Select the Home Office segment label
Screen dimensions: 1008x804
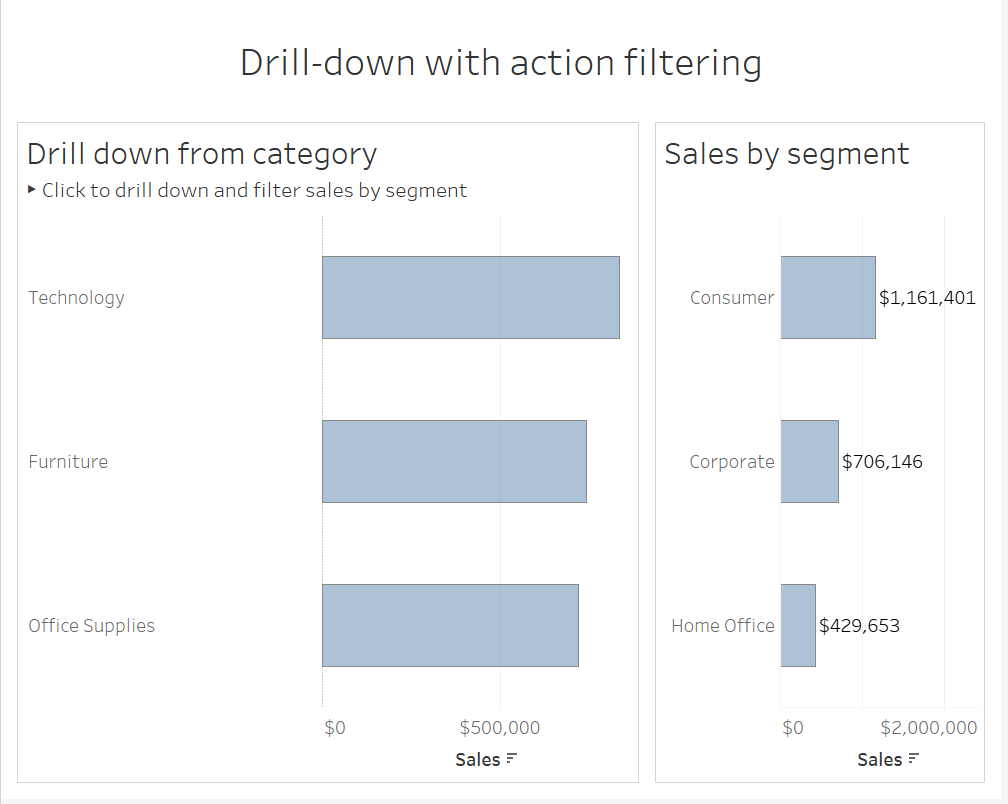click(x=722, y=625)
